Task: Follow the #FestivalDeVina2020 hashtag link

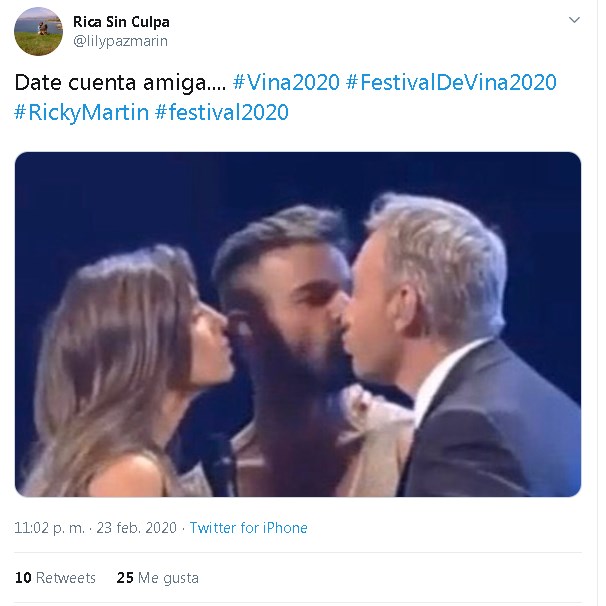Action: click(x=451, y=82)
